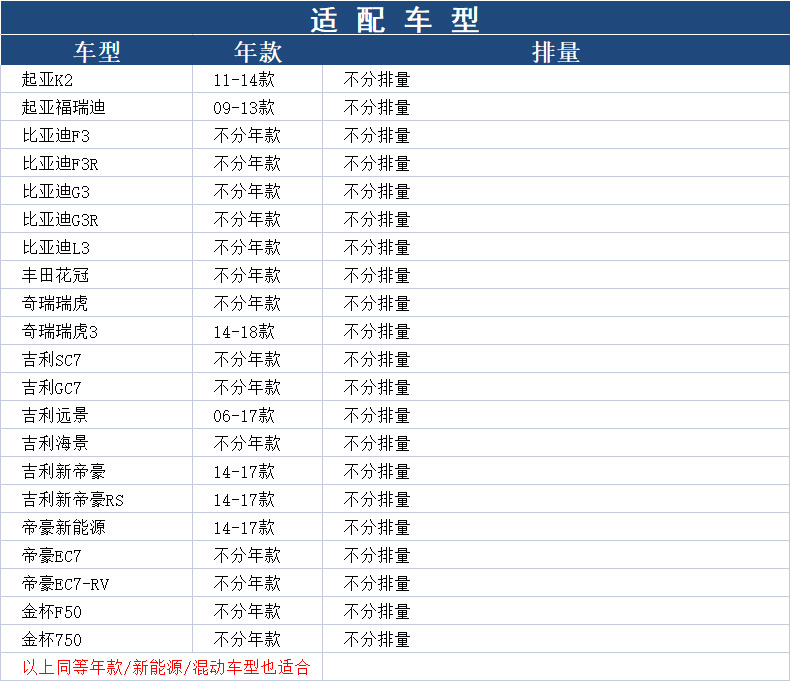Click 14-17款 in the 帝豪新能源 row
790x681 pixels.
(x=244, y=527)
